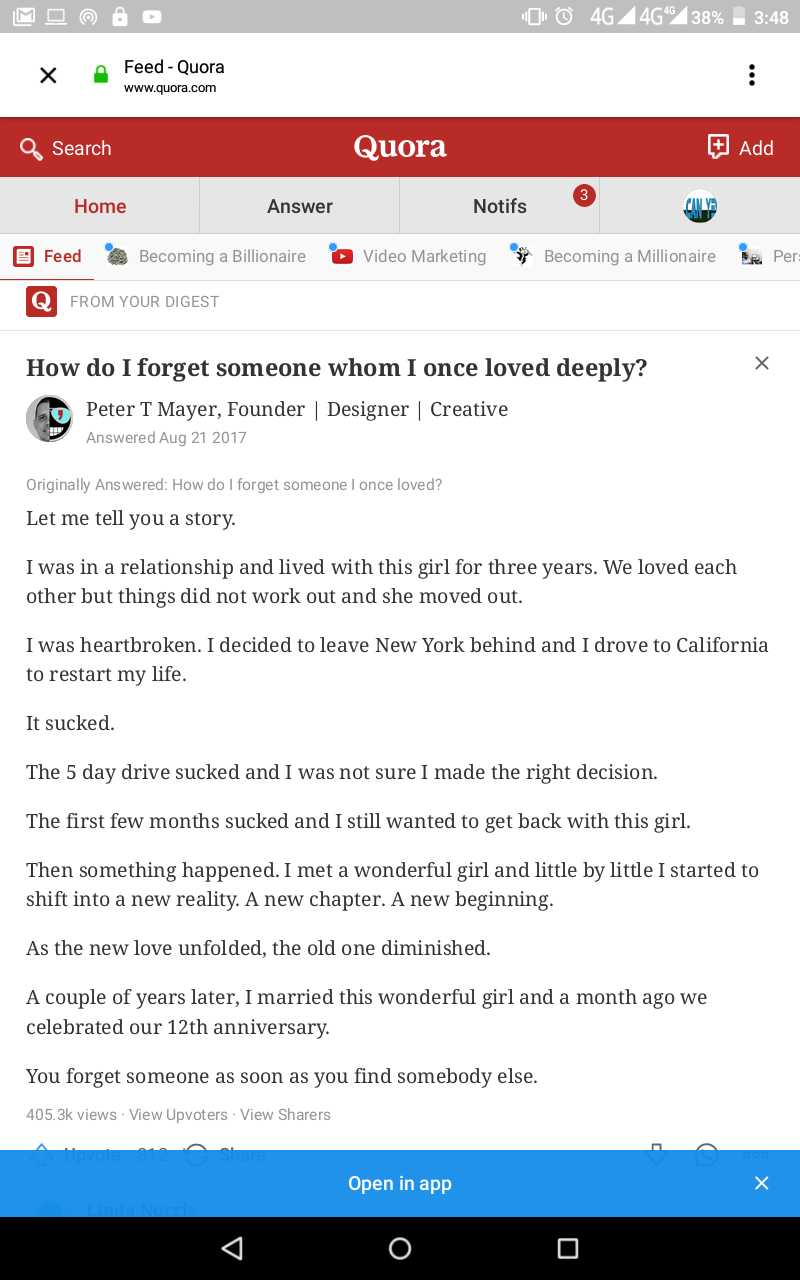Tap the Search magnifier icon

31,149
